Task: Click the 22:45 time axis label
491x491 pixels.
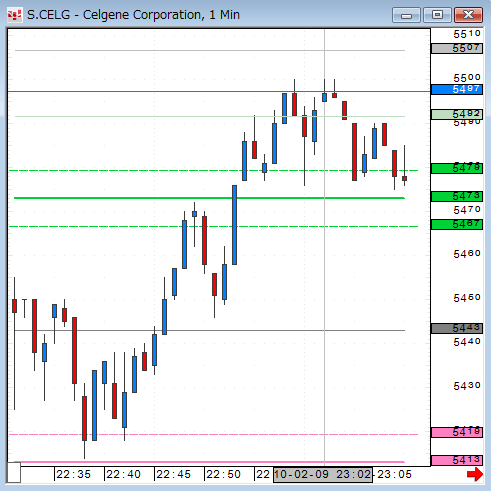Action: pos(173,474)
